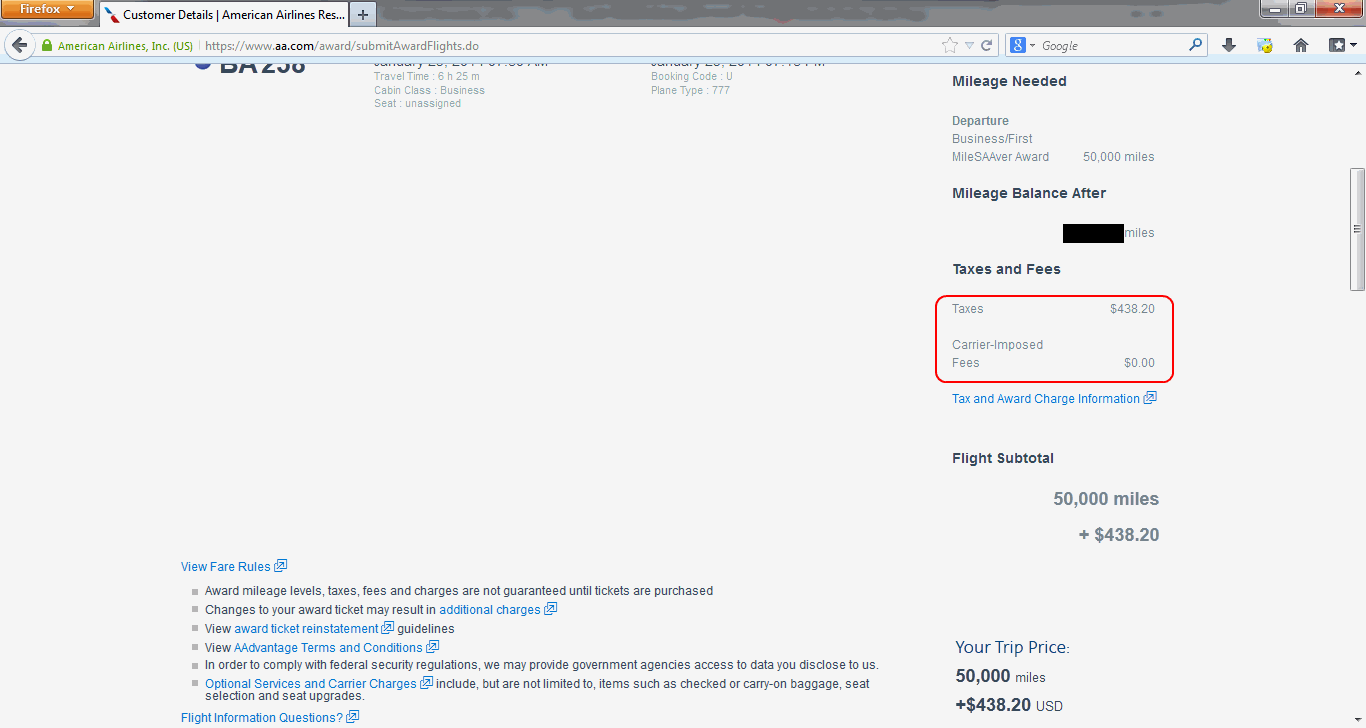Click the Seat : unassigned text
The height and width of the screenshot is (728, 1366).
[417, 104]
